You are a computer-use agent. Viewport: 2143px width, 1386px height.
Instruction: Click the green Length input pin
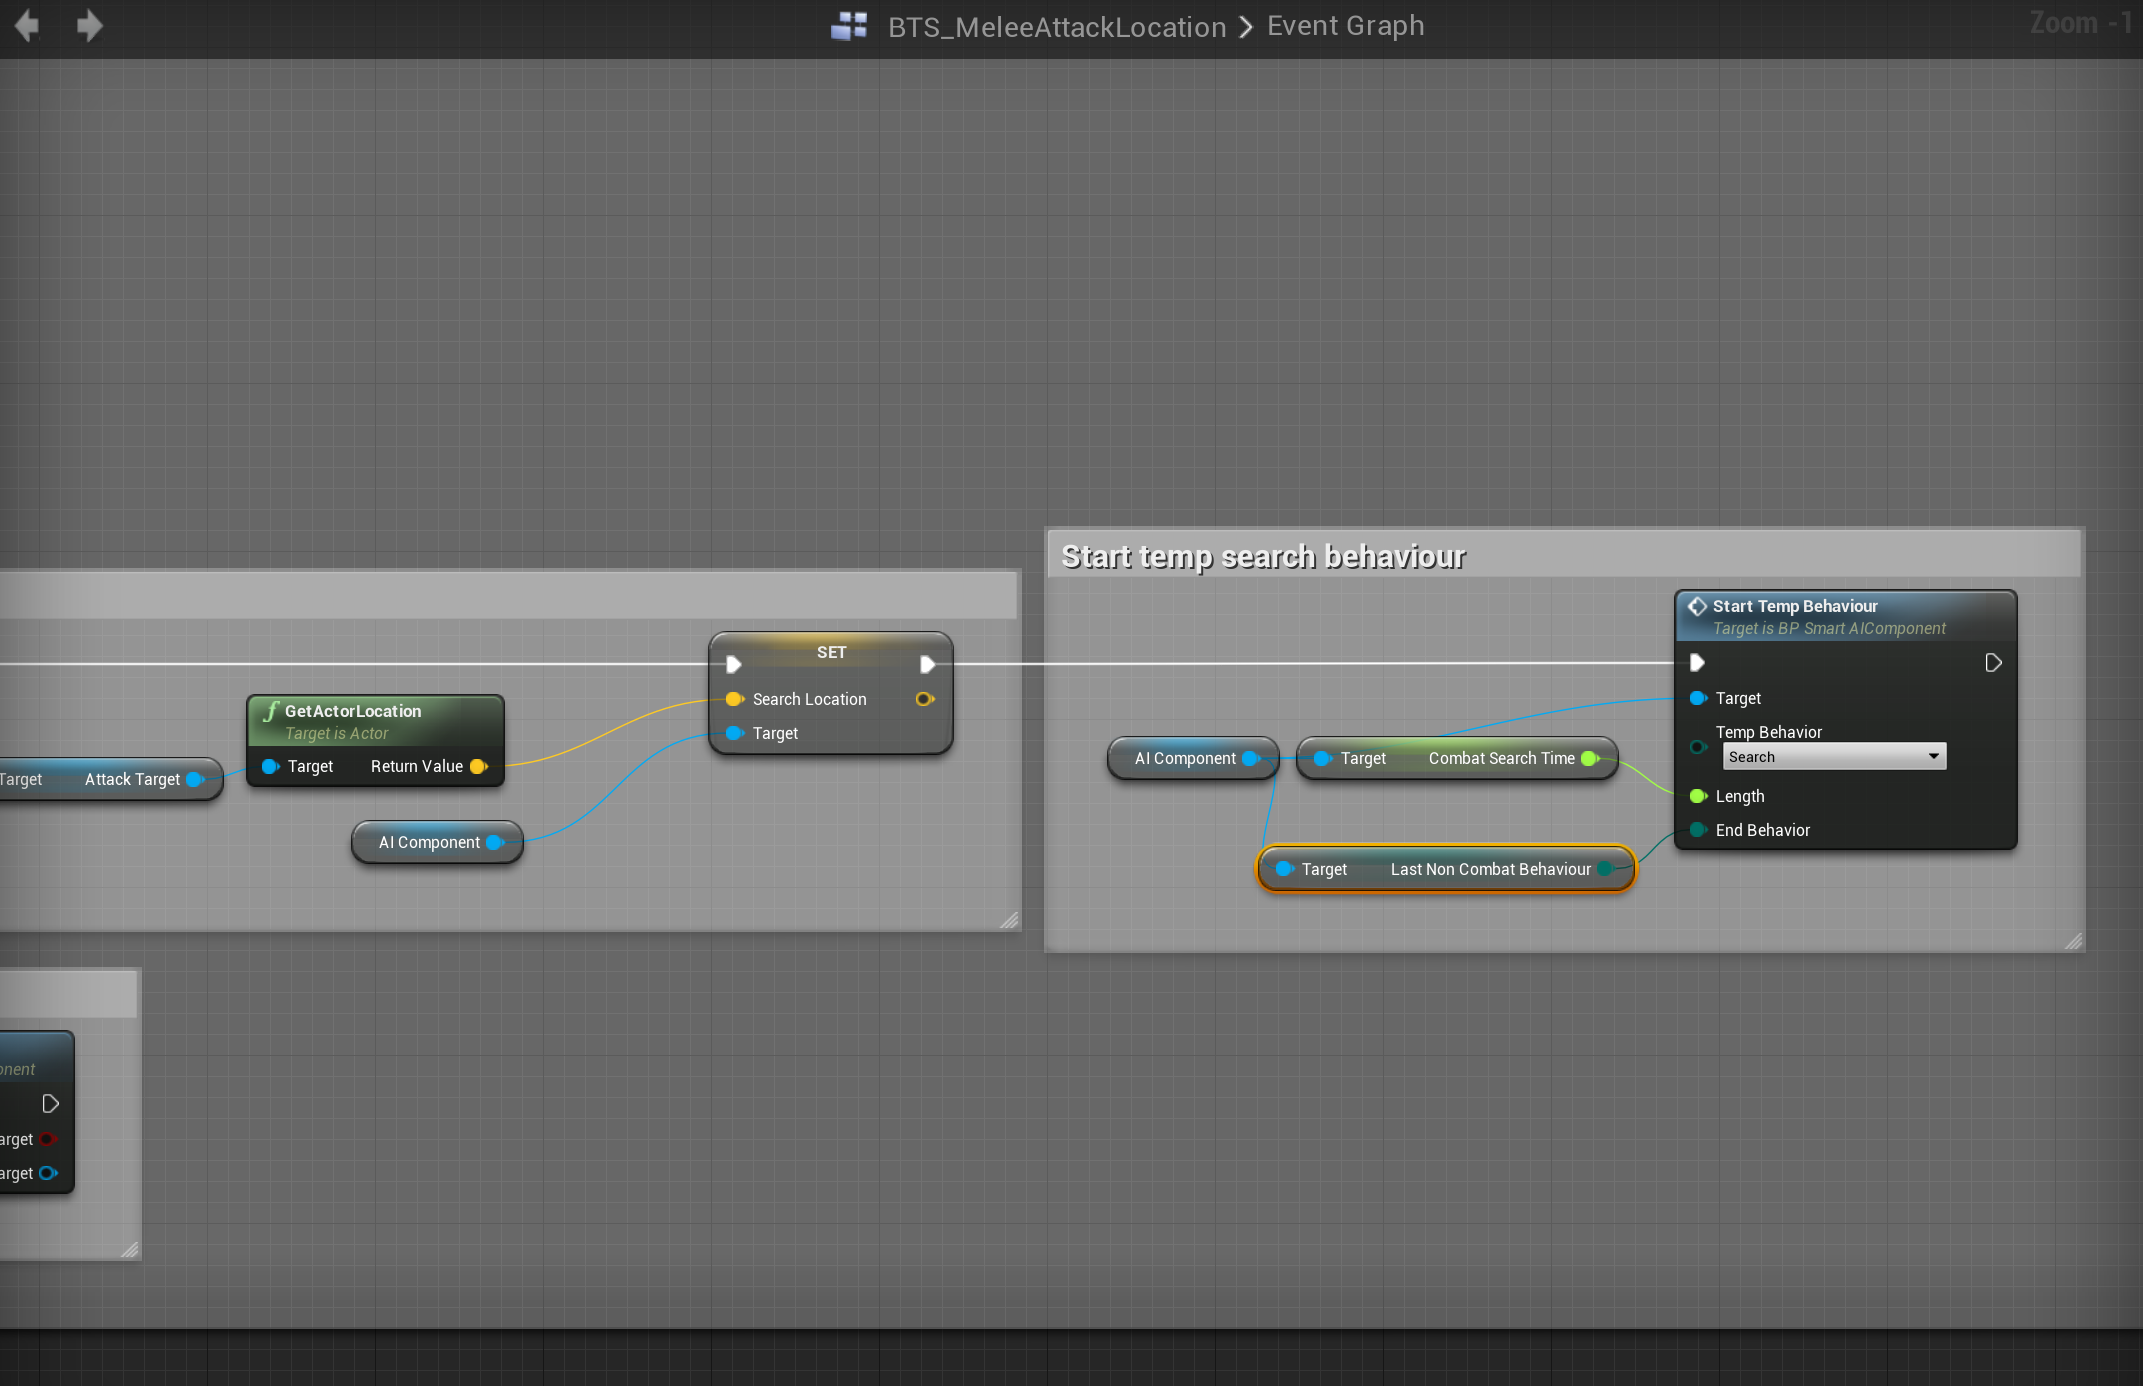tap(1697, 797)
